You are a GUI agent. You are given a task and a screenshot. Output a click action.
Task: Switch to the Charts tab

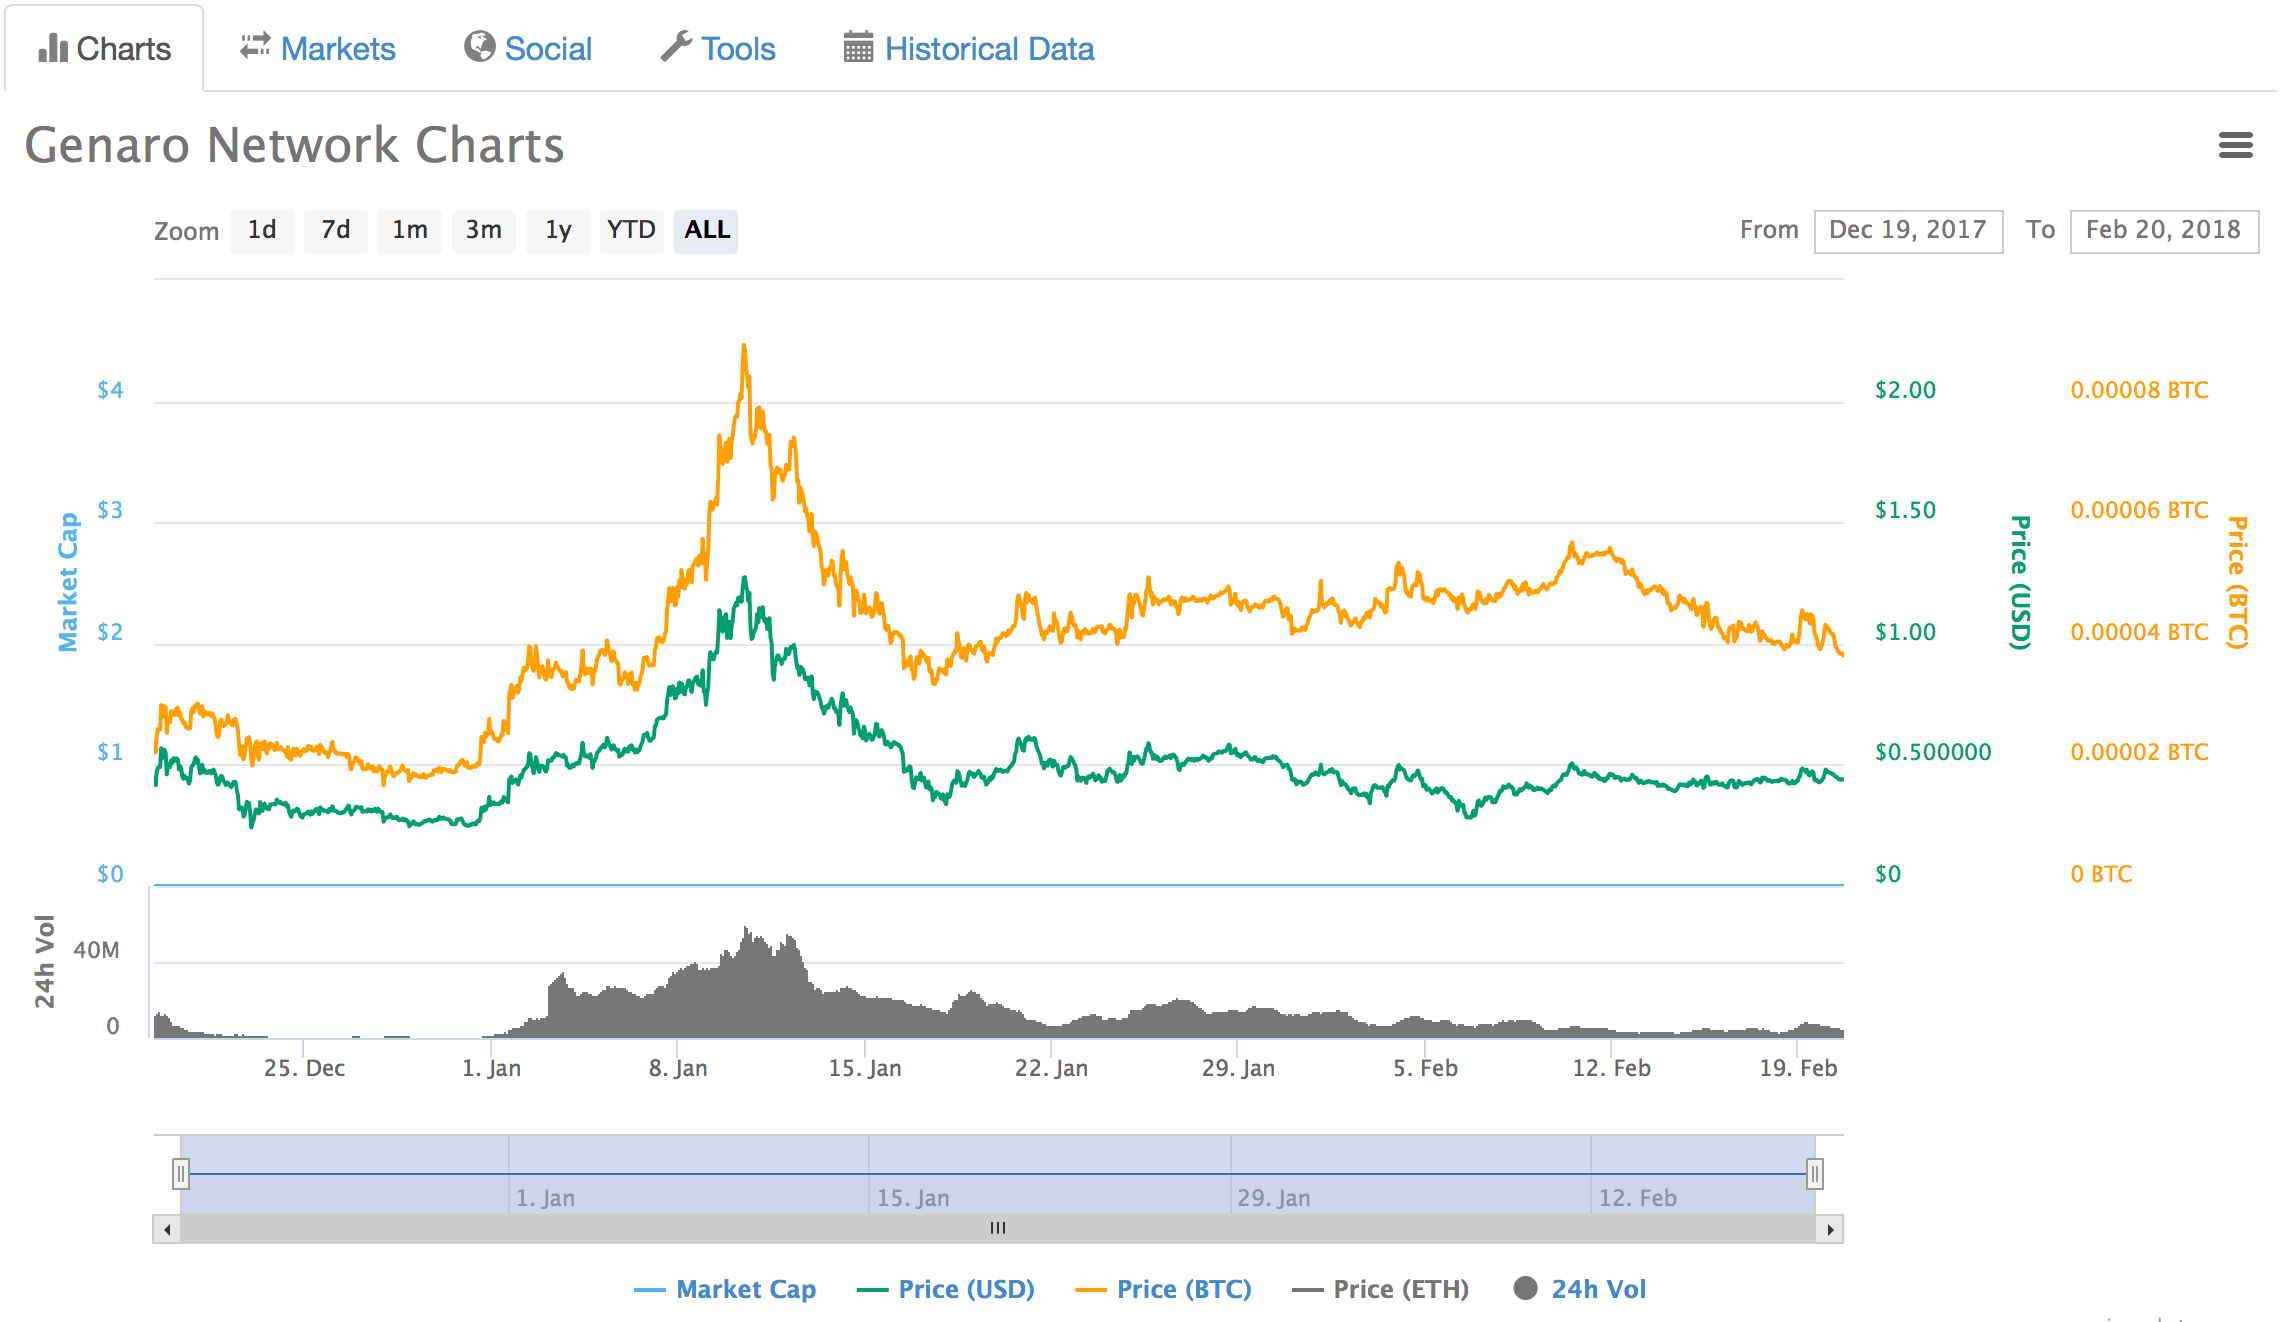pos(104,48)
